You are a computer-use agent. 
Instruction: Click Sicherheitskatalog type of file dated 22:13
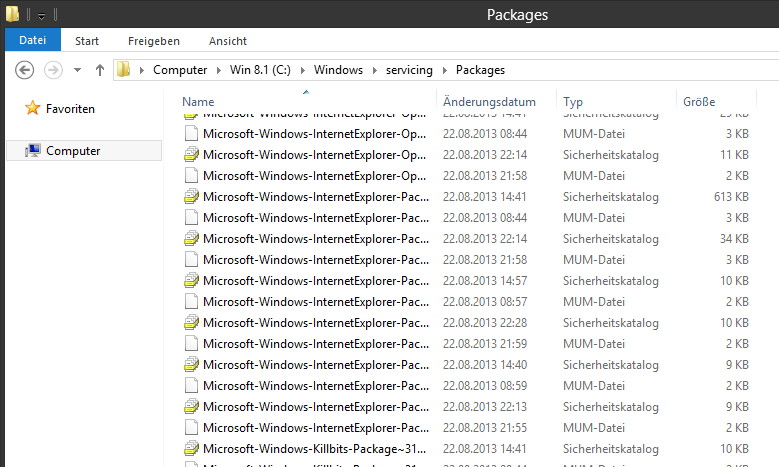click(x=611, y=406)
